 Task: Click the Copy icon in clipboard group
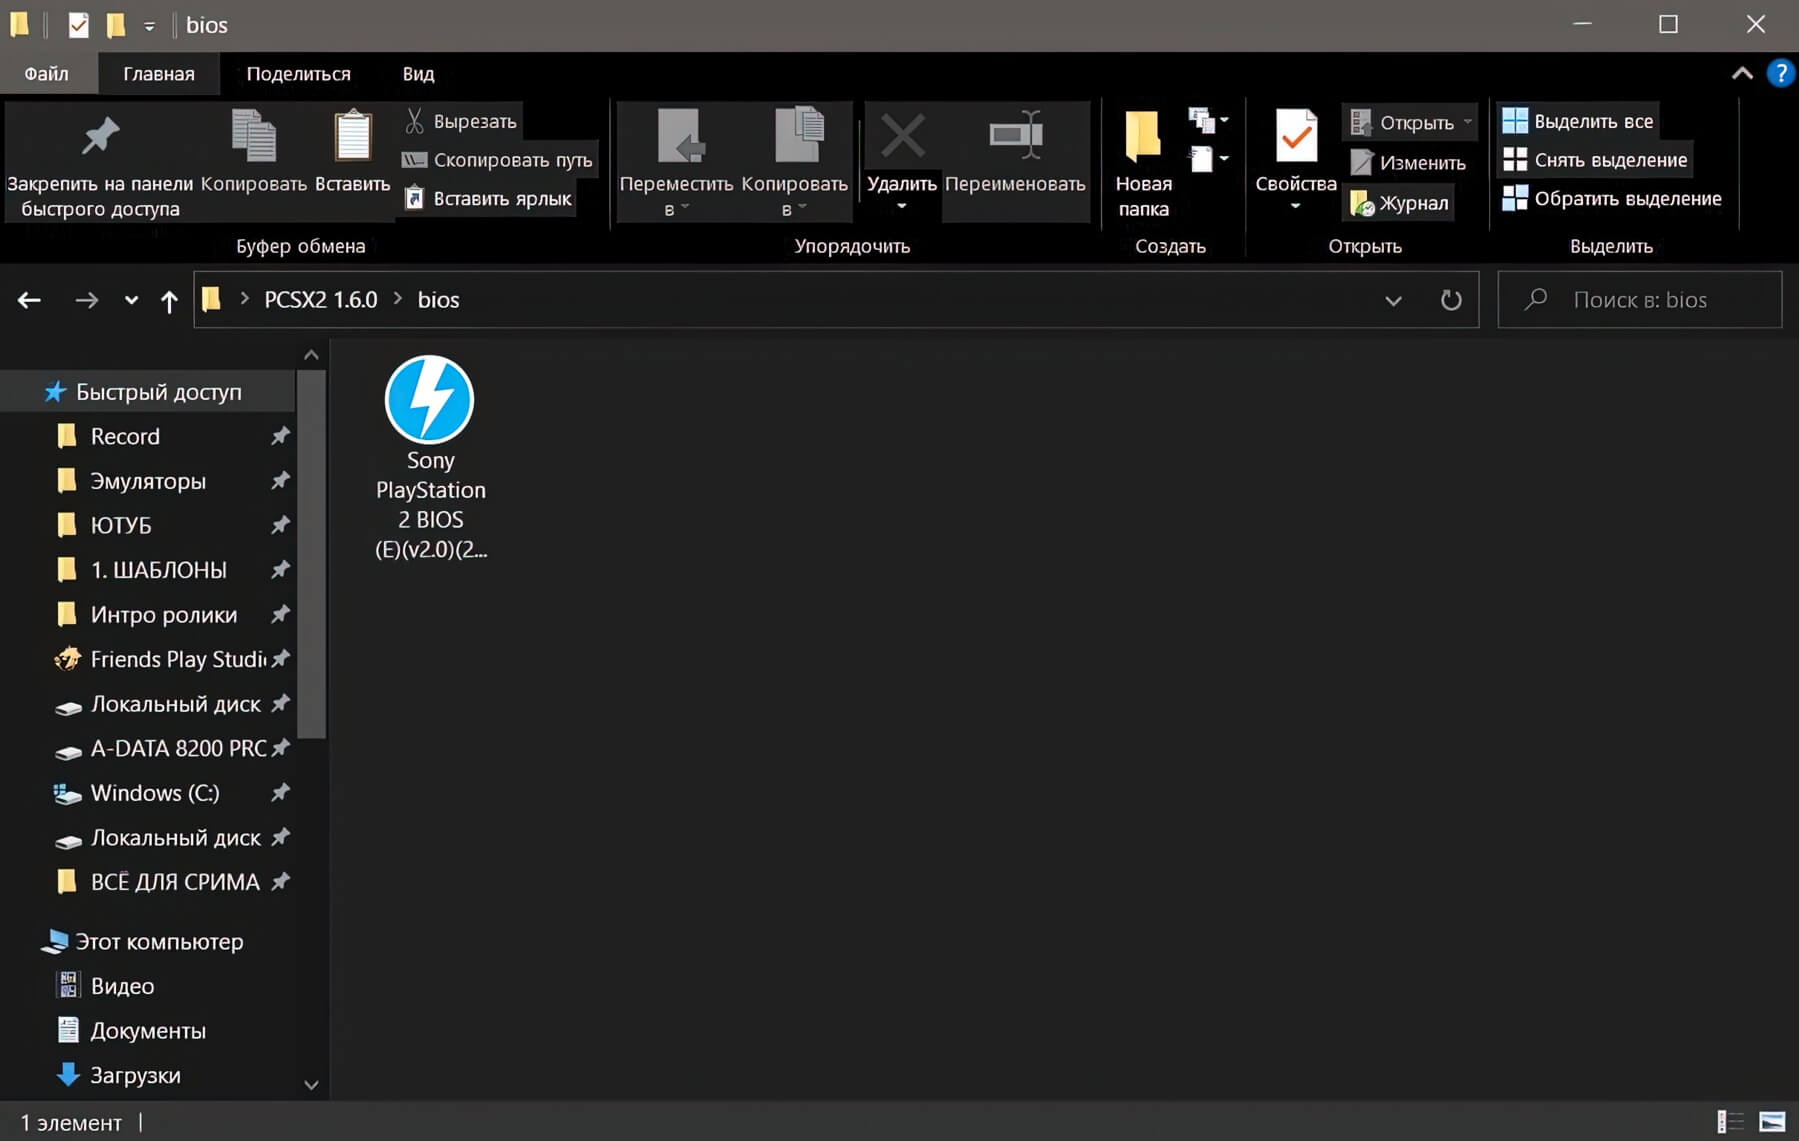tap(254, 136)
